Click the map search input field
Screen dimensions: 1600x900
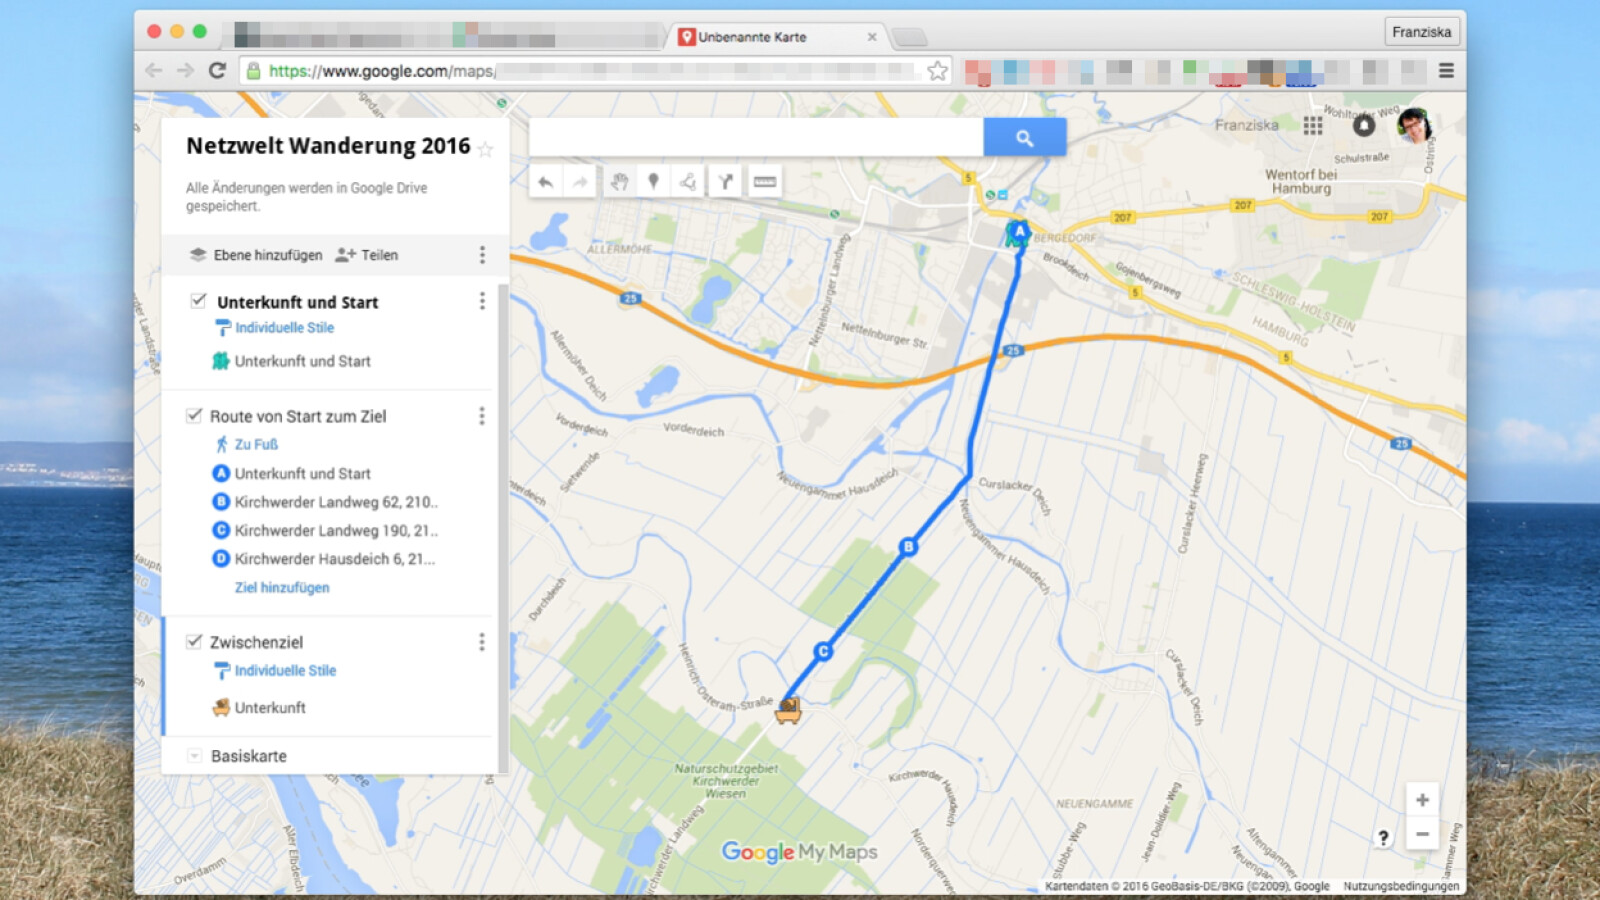[x=756, y=138]
